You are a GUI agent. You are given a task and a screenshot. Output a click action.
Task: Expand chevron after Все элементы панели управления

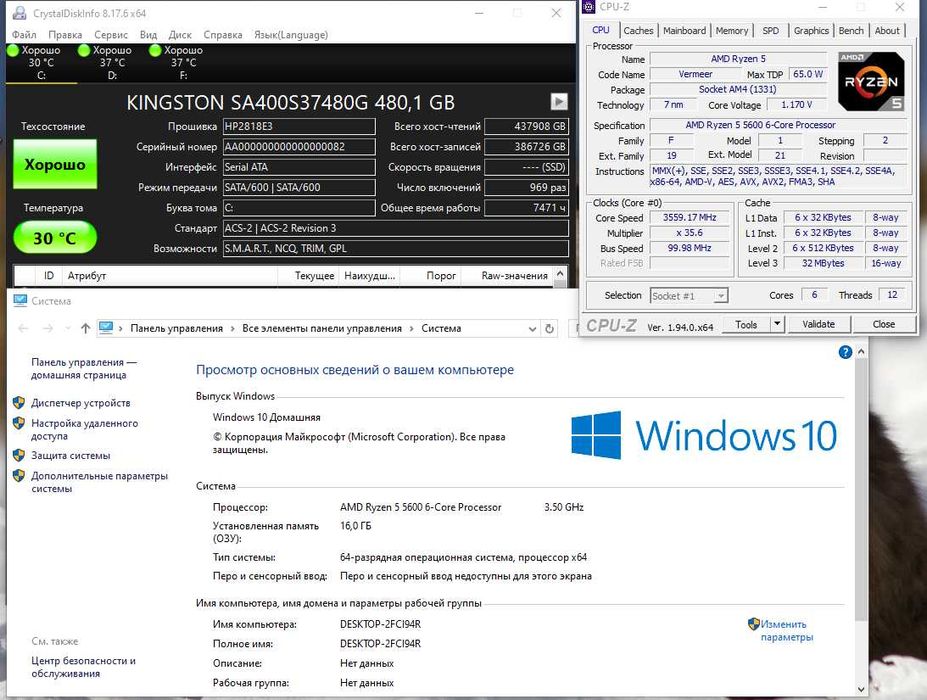tap(411, 328)
